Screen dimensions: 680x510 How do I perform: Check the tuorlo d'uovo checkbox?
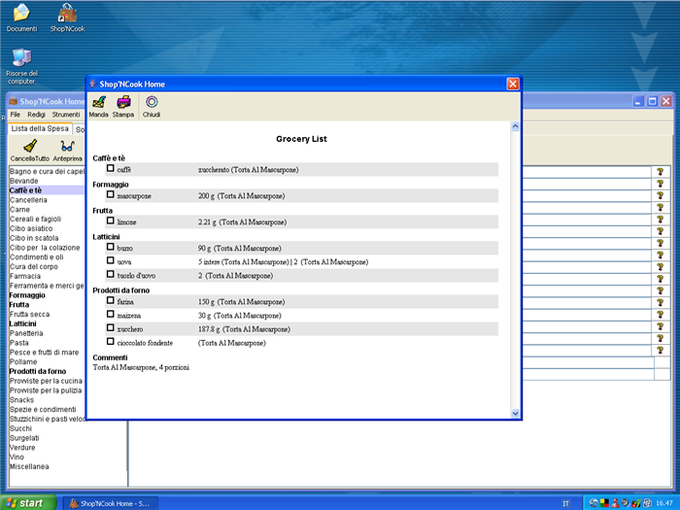[111, 274]
